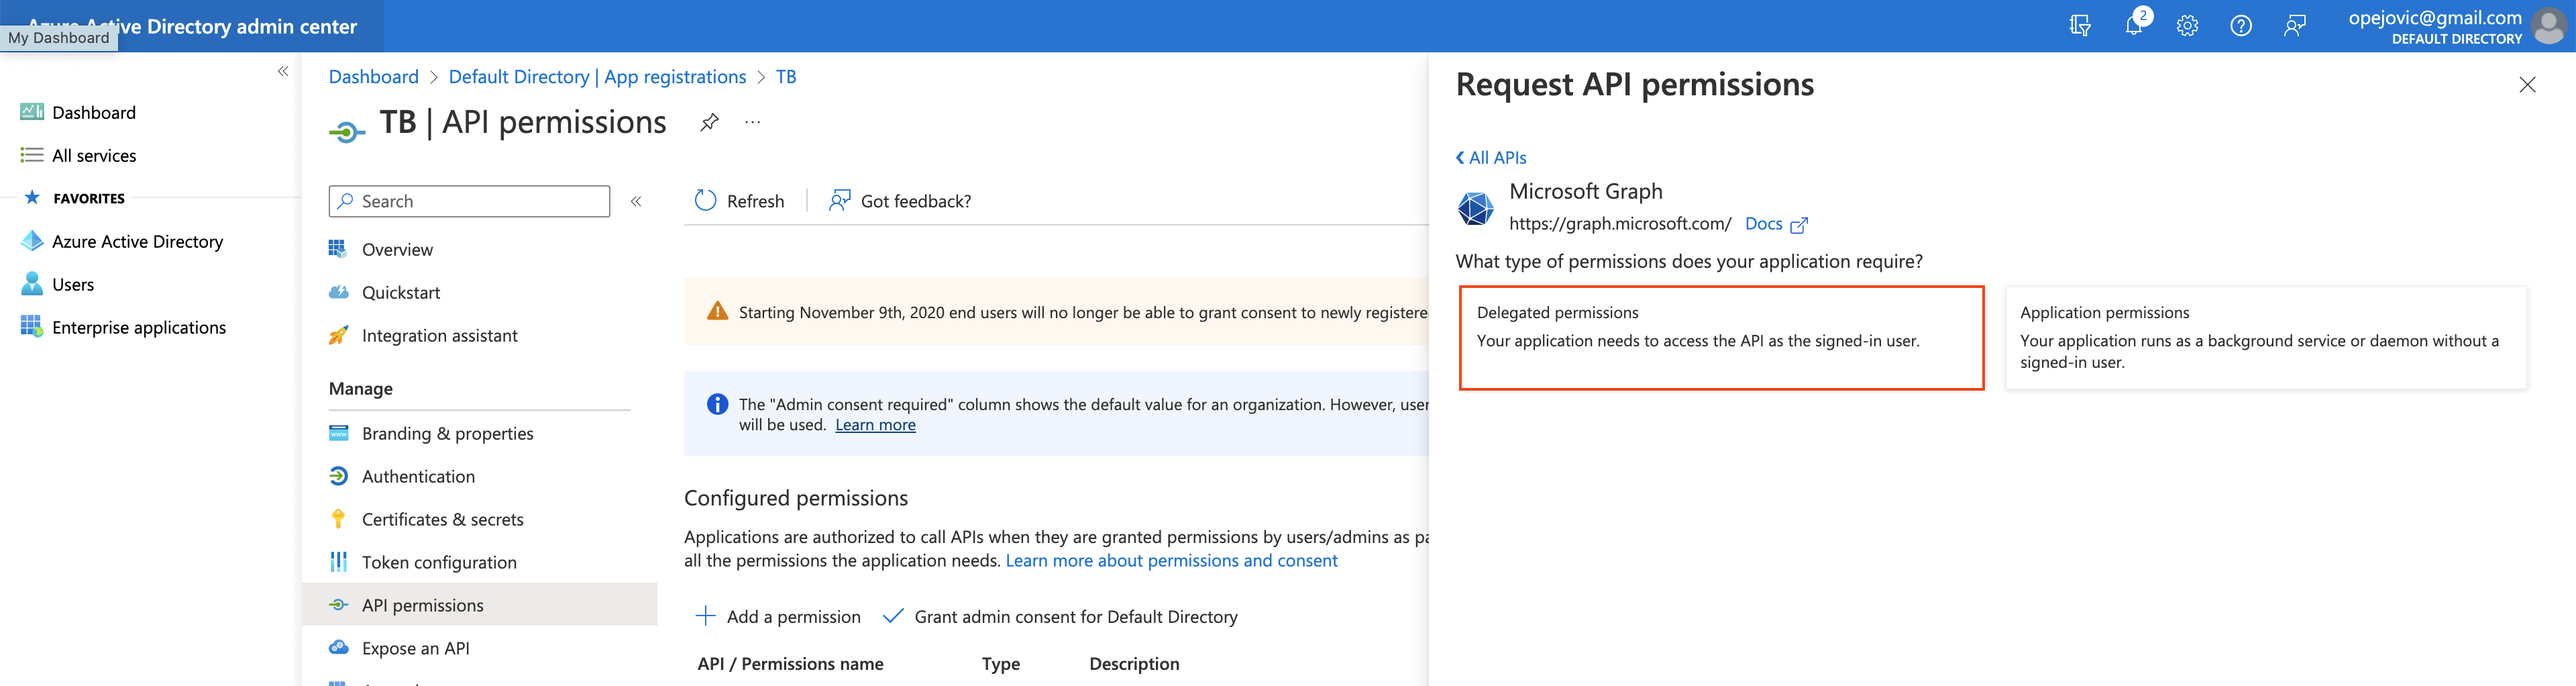Image resolution: width=2576 pixels, height=686 pixels.
Task: Collapse the app registration menu pane
Action: (636, 201)
